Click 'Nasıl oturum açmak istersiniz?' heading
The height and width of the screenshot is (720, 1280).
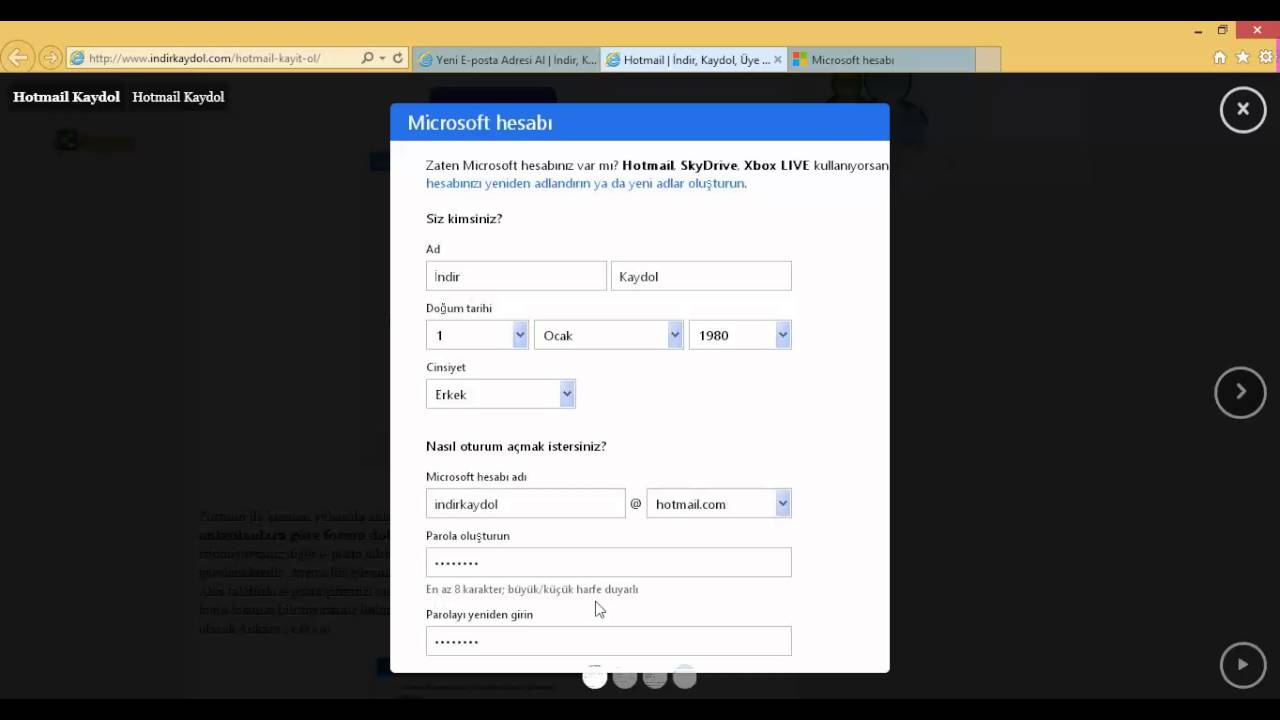click(x=516, y=447)
